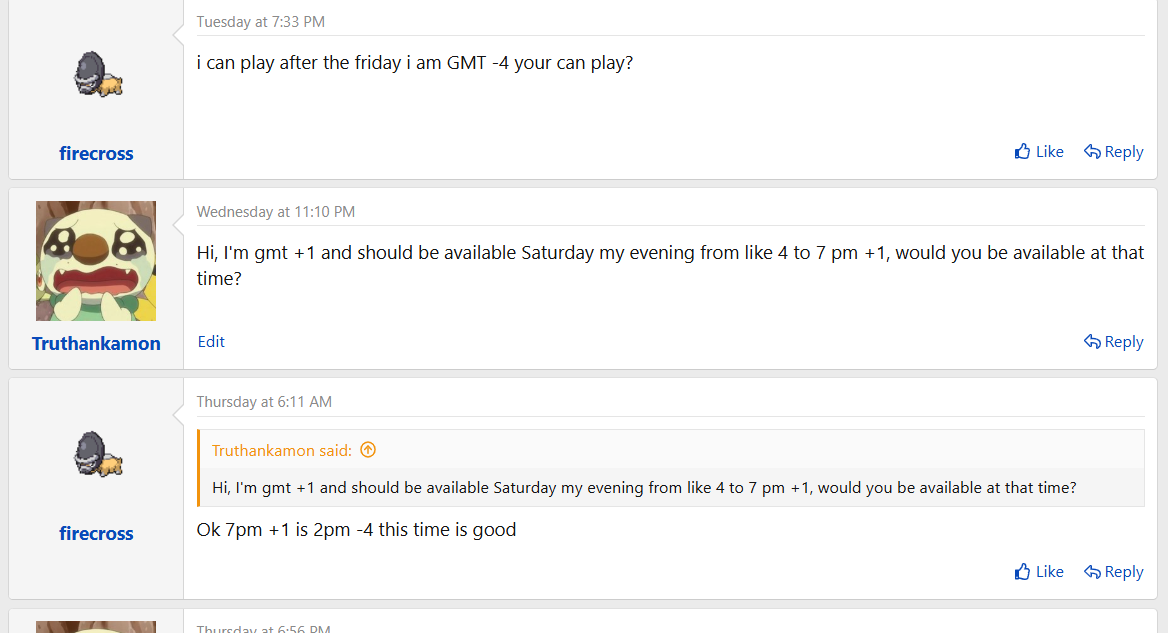Click the thumbs-up Like icon on Tuesday's post

[x=1022, y=152]
